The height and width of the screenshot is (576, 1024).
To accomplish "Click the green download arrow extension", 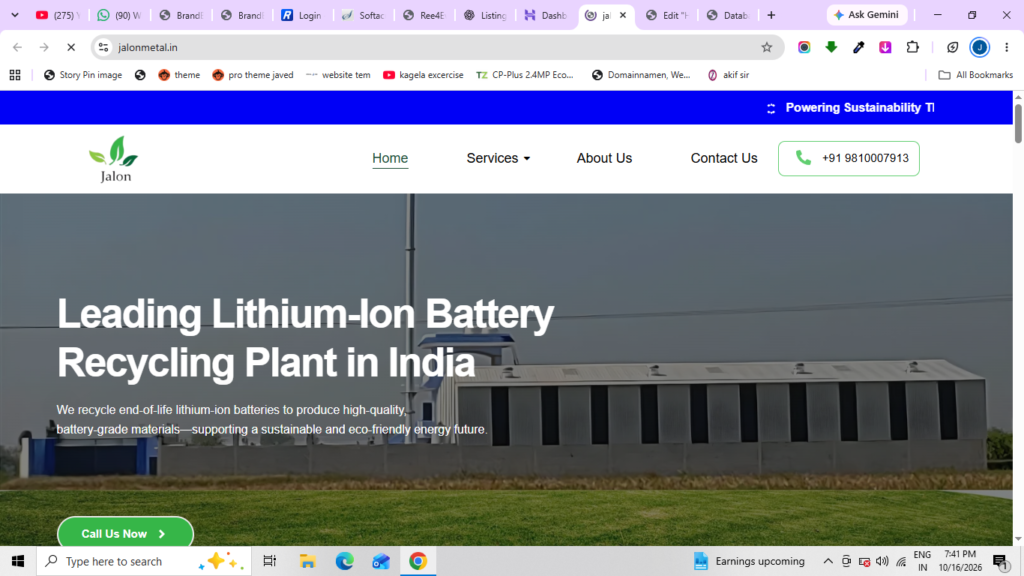I will 831,47.
